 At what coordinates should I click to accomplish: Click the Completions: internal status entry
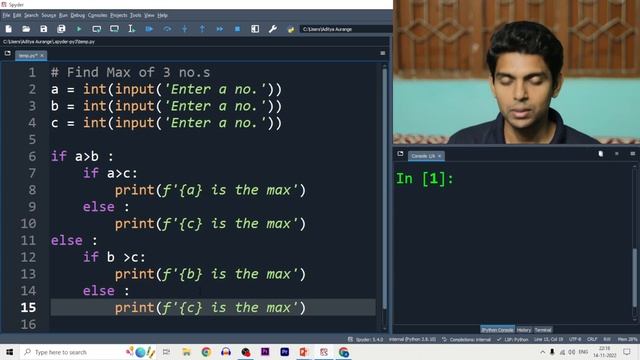(467, 340)
